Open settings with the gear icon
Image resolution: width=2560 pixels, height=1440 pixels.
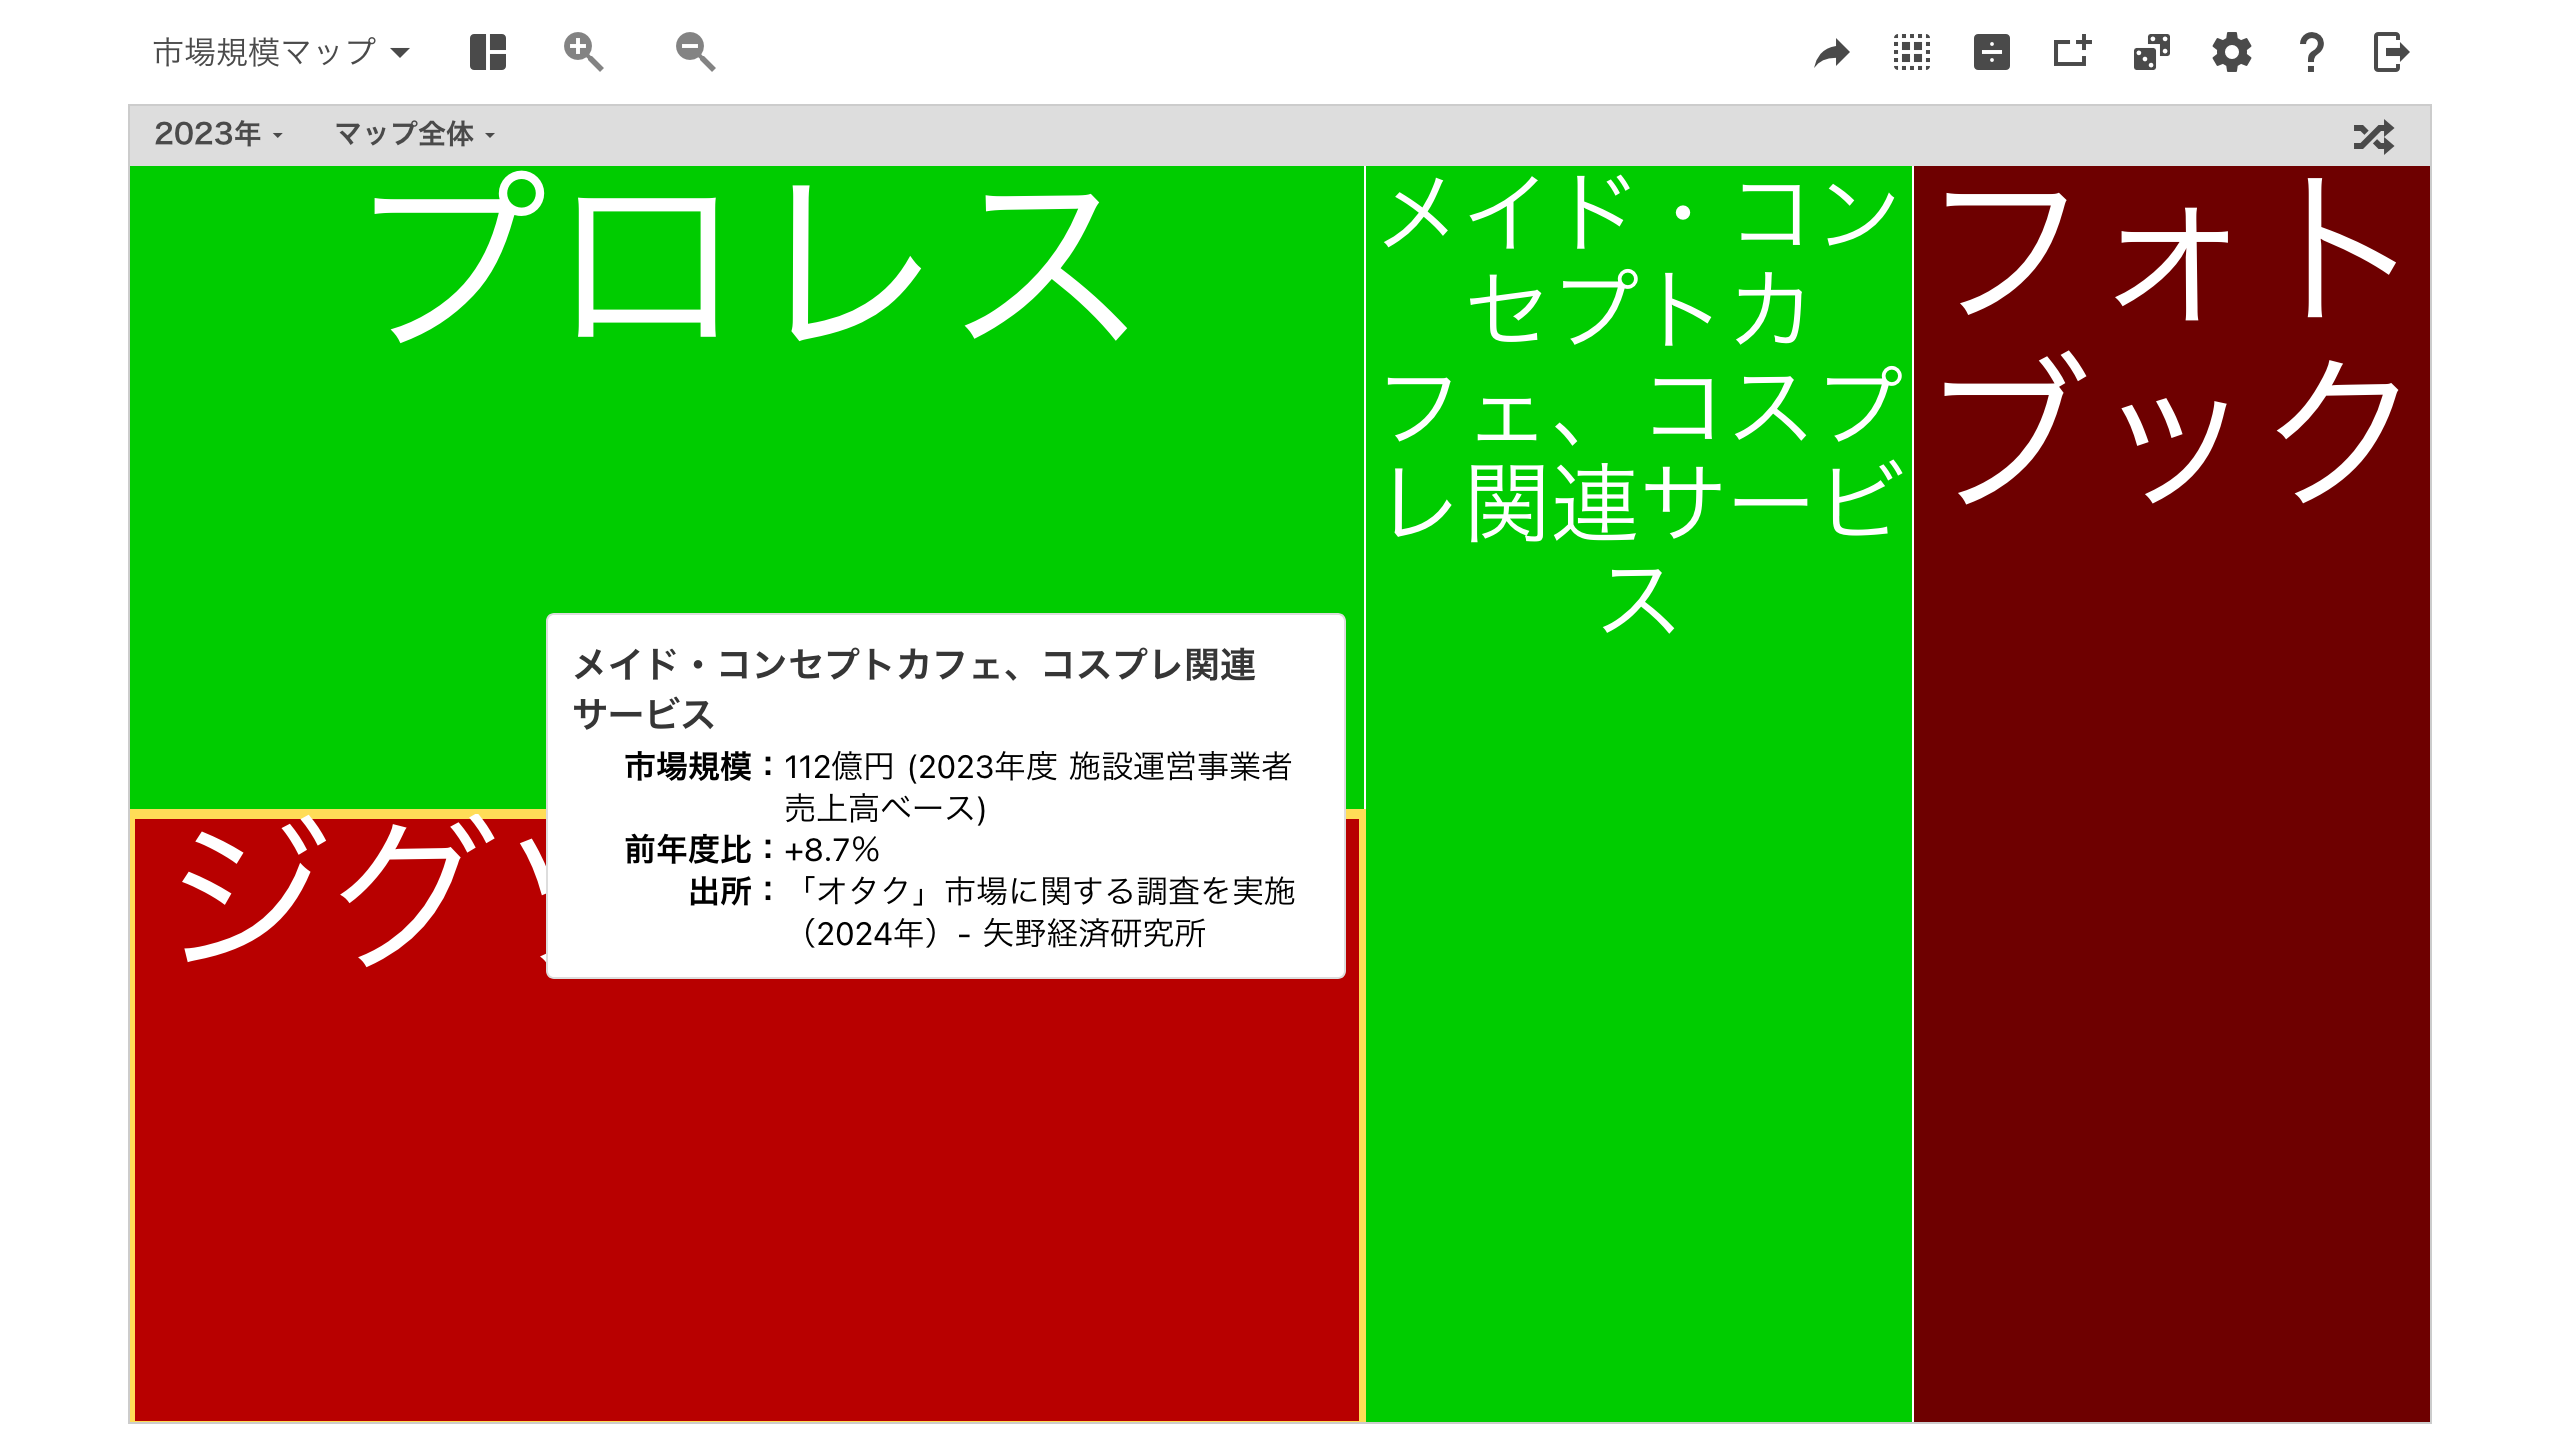pyautogui.click(x=2232, y=52)
